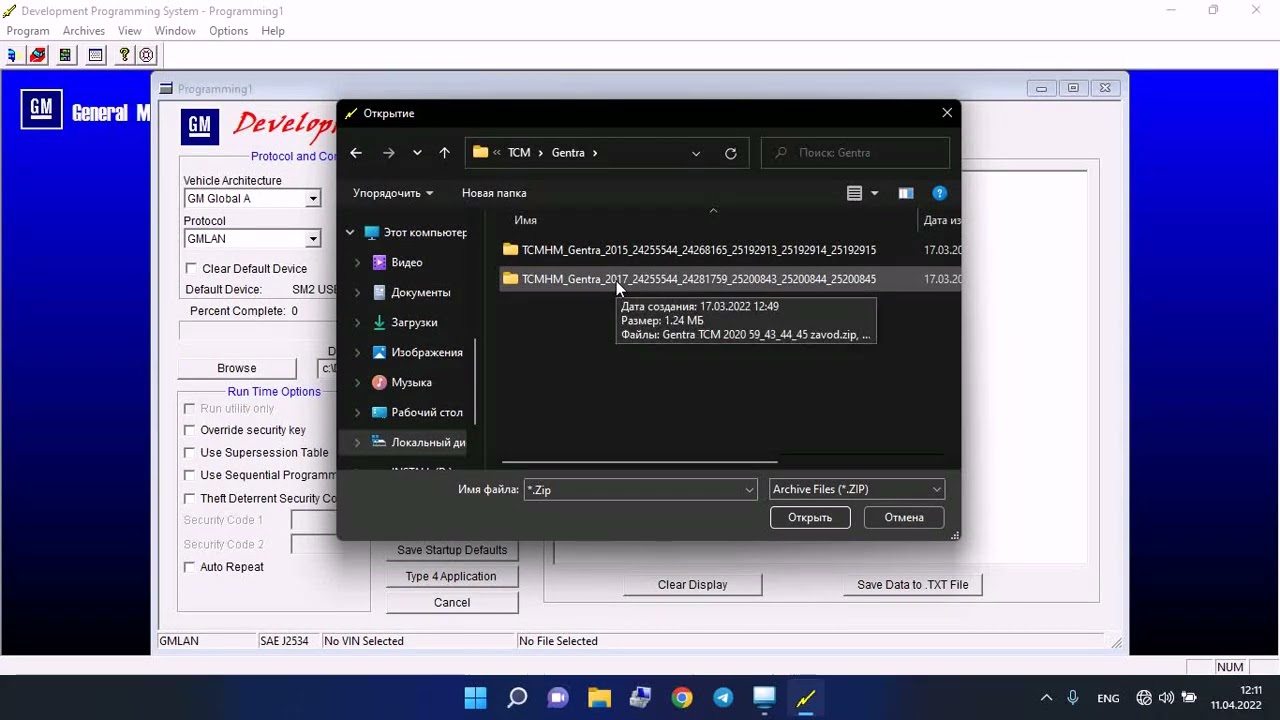Enable Use Supersession Table
Image resolution: width=1280 pixels, height=720 pixels.
click(x=189, y=452)
